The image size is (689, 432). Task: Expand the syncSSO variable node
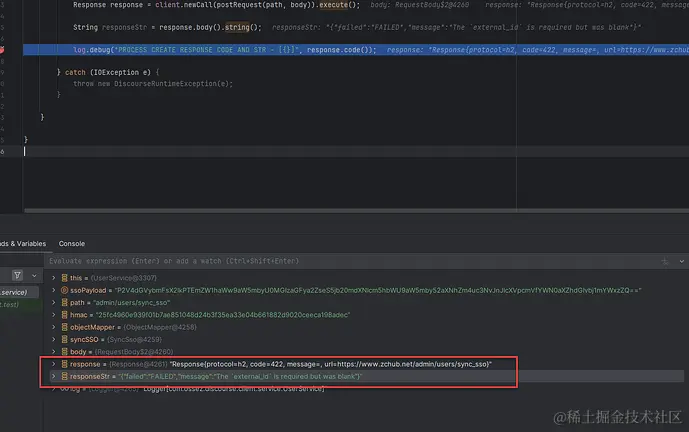click(x=54, y=339)
